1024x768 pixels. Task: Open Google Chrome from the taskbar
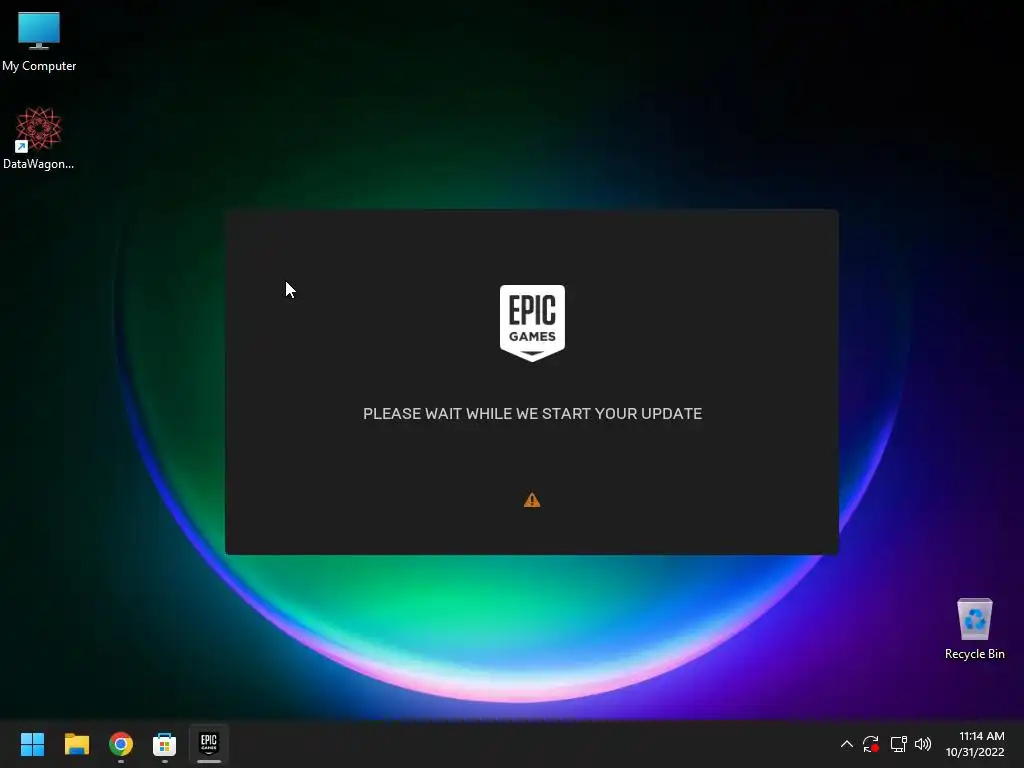coord(121,744)
